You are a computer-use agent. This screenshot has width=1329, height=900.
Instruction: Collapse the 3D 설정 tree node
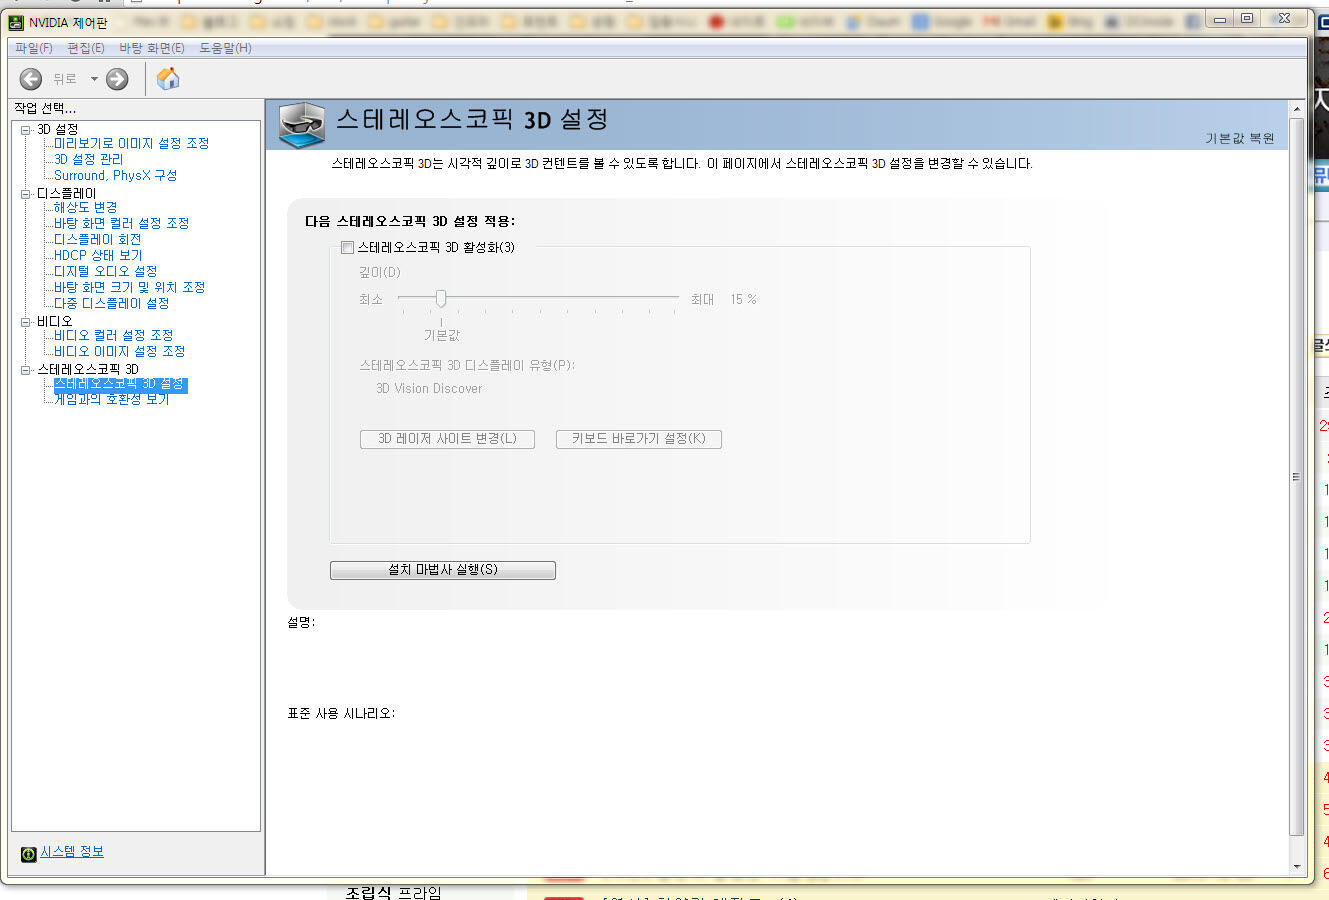26,130
